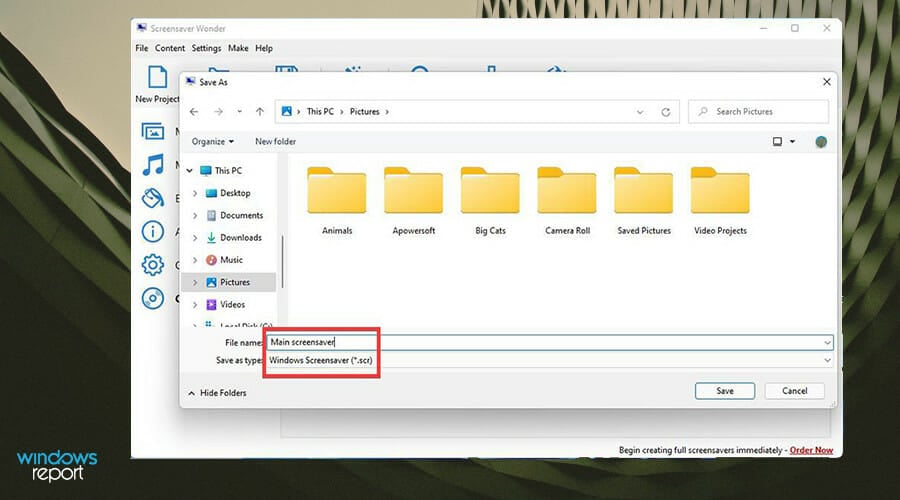900x500 pixels.
Task: Open the Content menu
Action: click(x=170, y=48)
